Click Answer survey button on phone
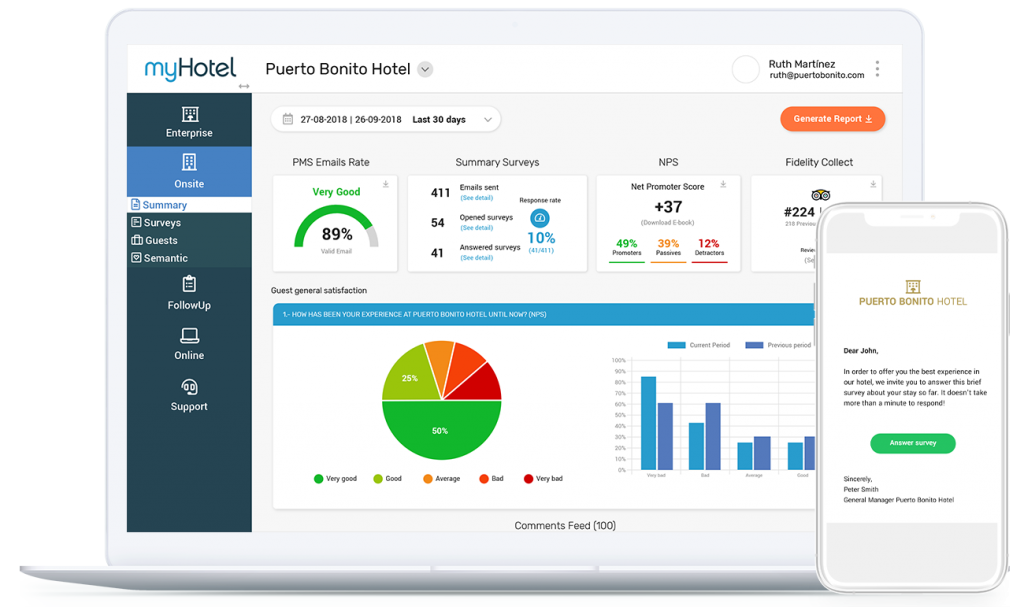Viewport: 1024px width, 607px height. [x=913, y=443]
